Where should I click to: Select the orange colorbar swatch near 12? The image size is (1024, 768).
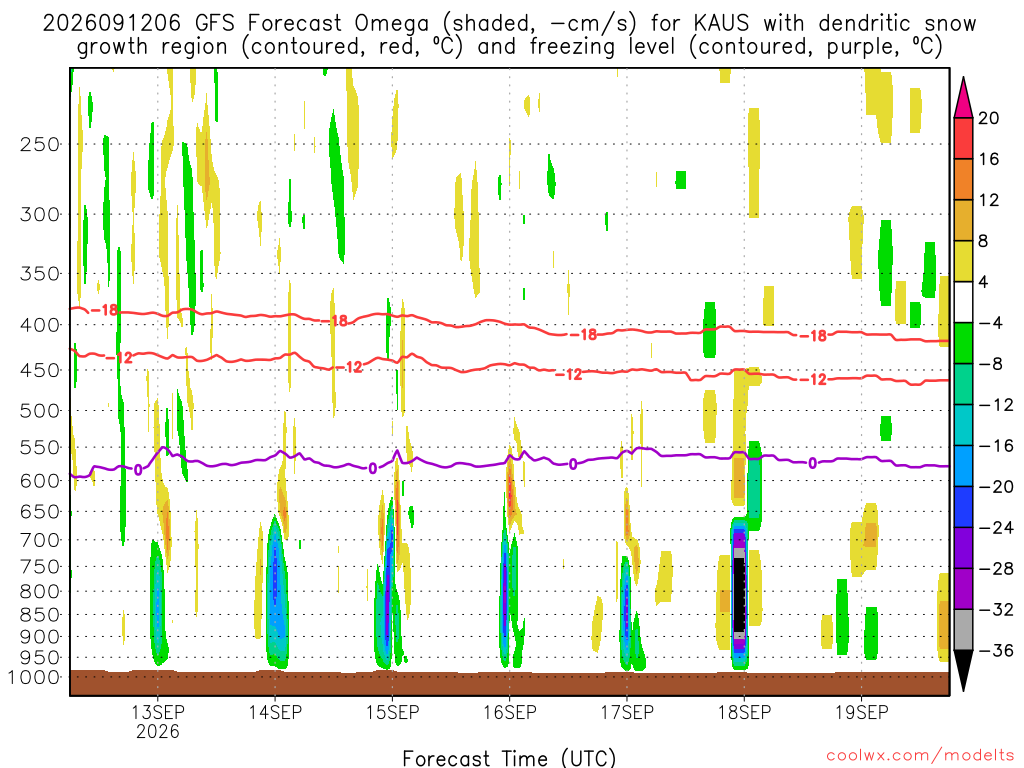[963, 180]
